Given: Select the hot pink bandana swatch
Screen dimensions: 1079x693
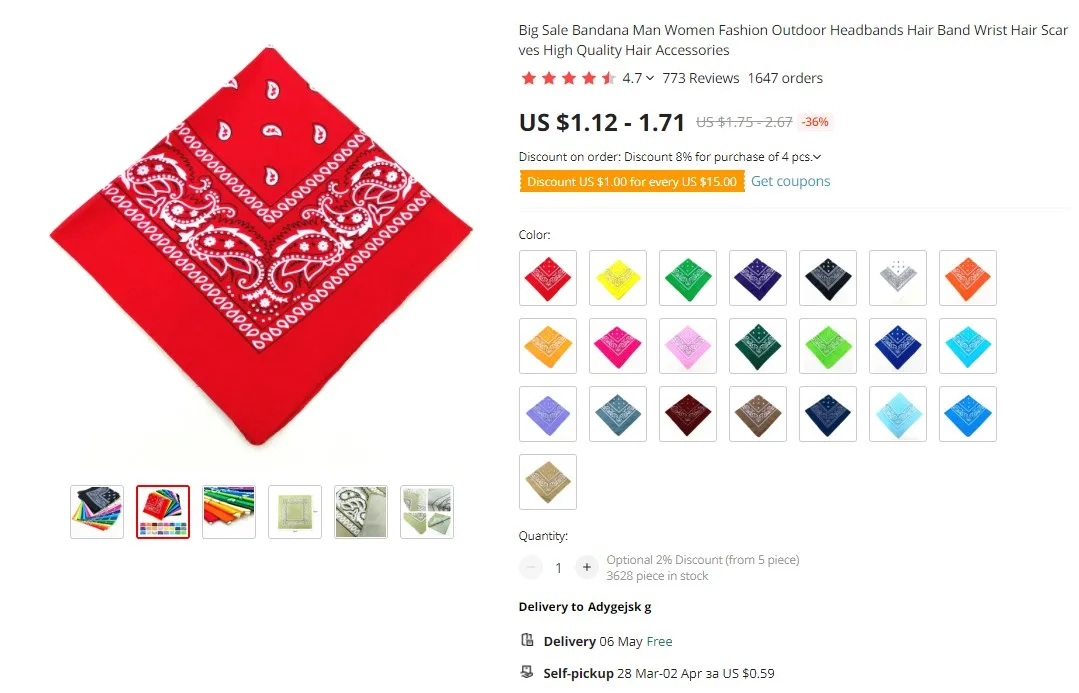Looking at the screenshot, I should coord(618,346).
